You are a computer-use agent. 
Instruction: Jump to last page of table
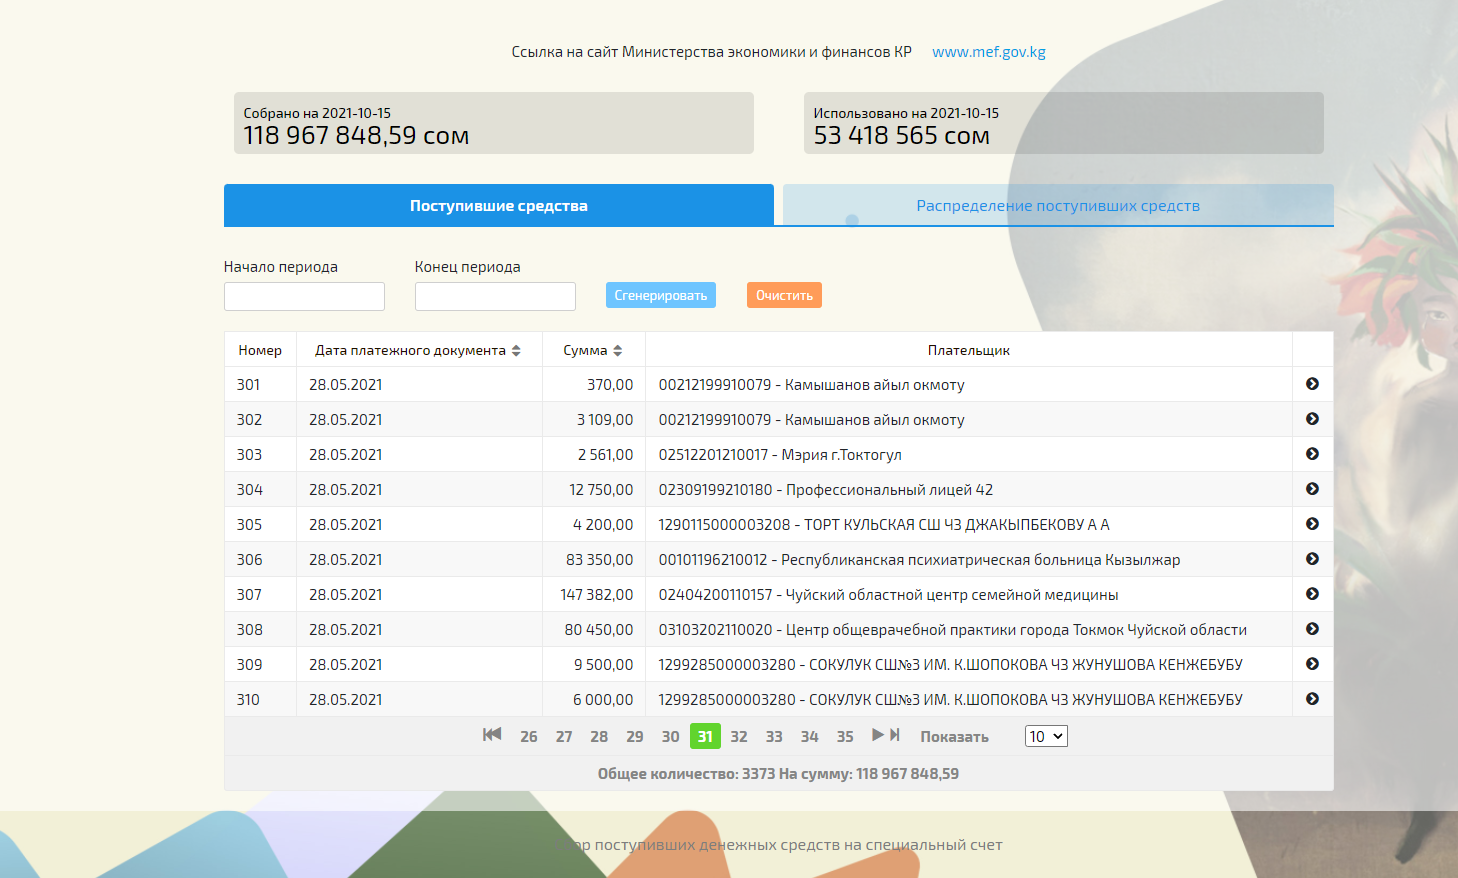[x=895, y=735]
